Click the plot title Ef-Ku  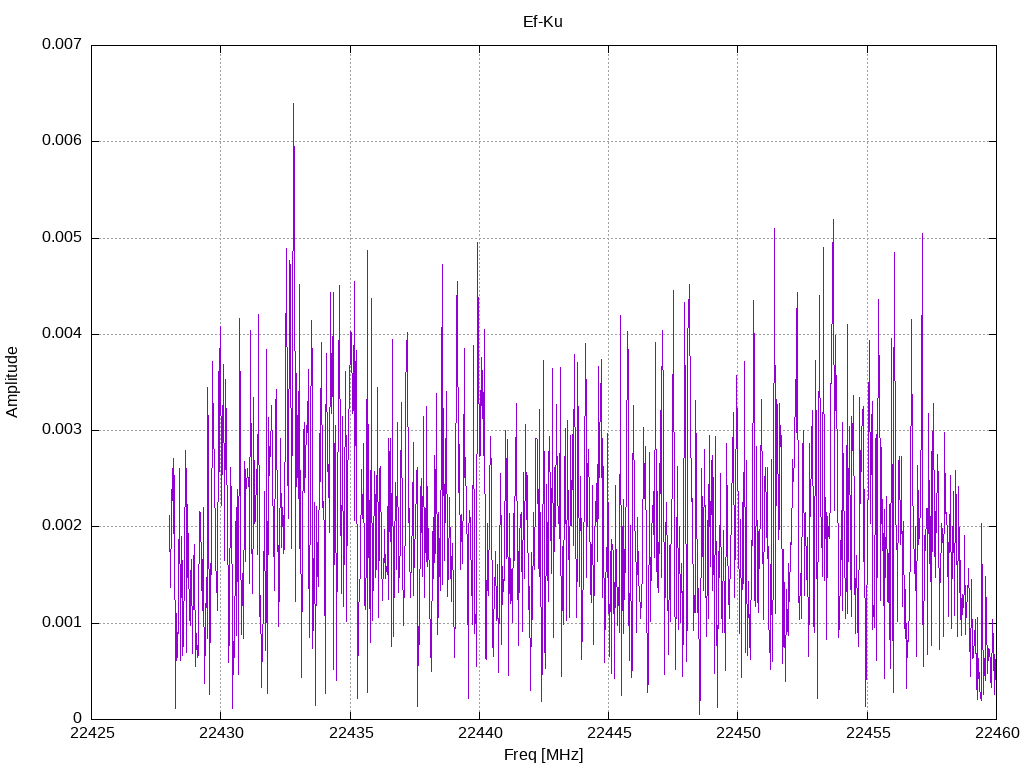(543, 22)
